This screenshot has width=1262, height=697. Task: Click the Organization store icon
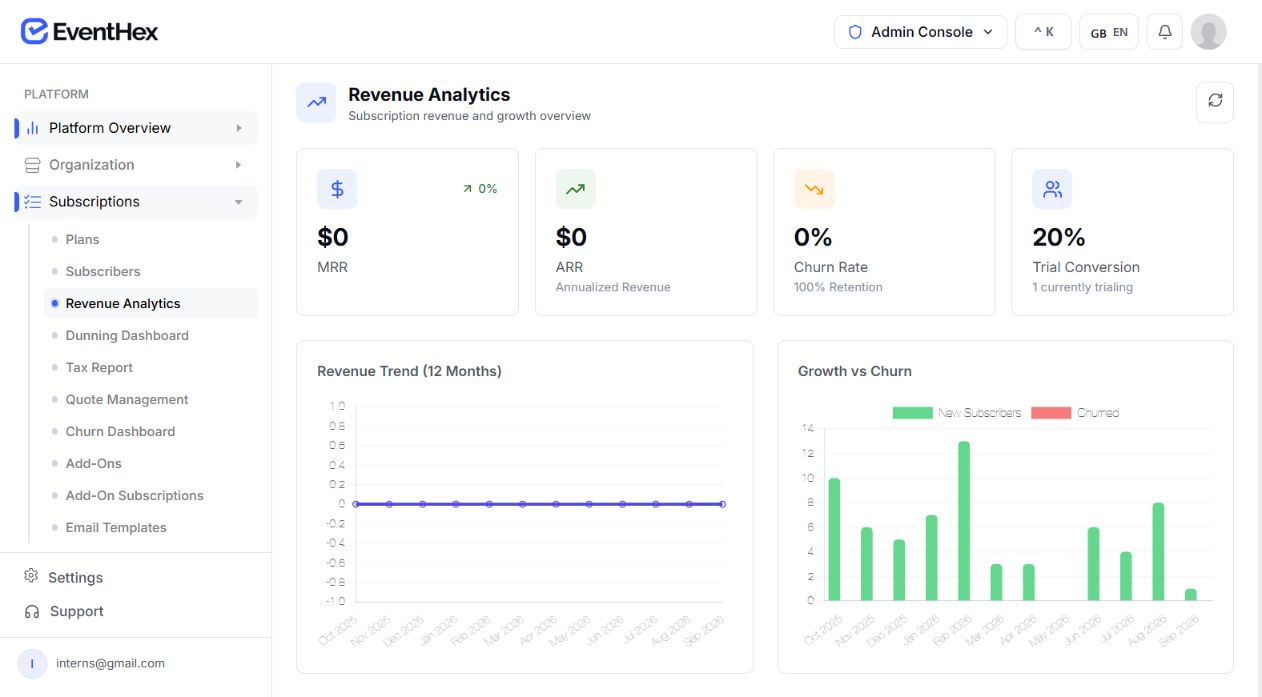coord(33,165)
